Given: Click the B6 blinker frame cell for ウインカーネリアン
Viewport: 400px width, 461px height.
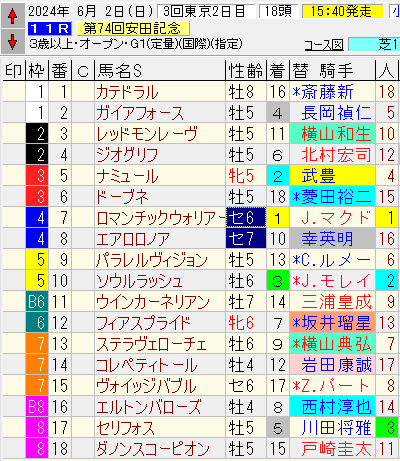Looking at the screenshot, I should pyautogui.click(x=37, y=302).
